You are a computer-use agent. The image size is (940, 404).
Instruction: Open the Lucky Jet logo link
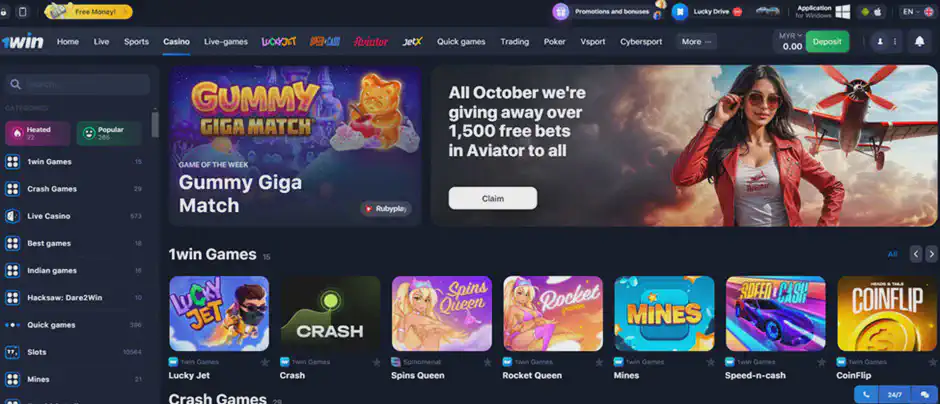point(279,42)
